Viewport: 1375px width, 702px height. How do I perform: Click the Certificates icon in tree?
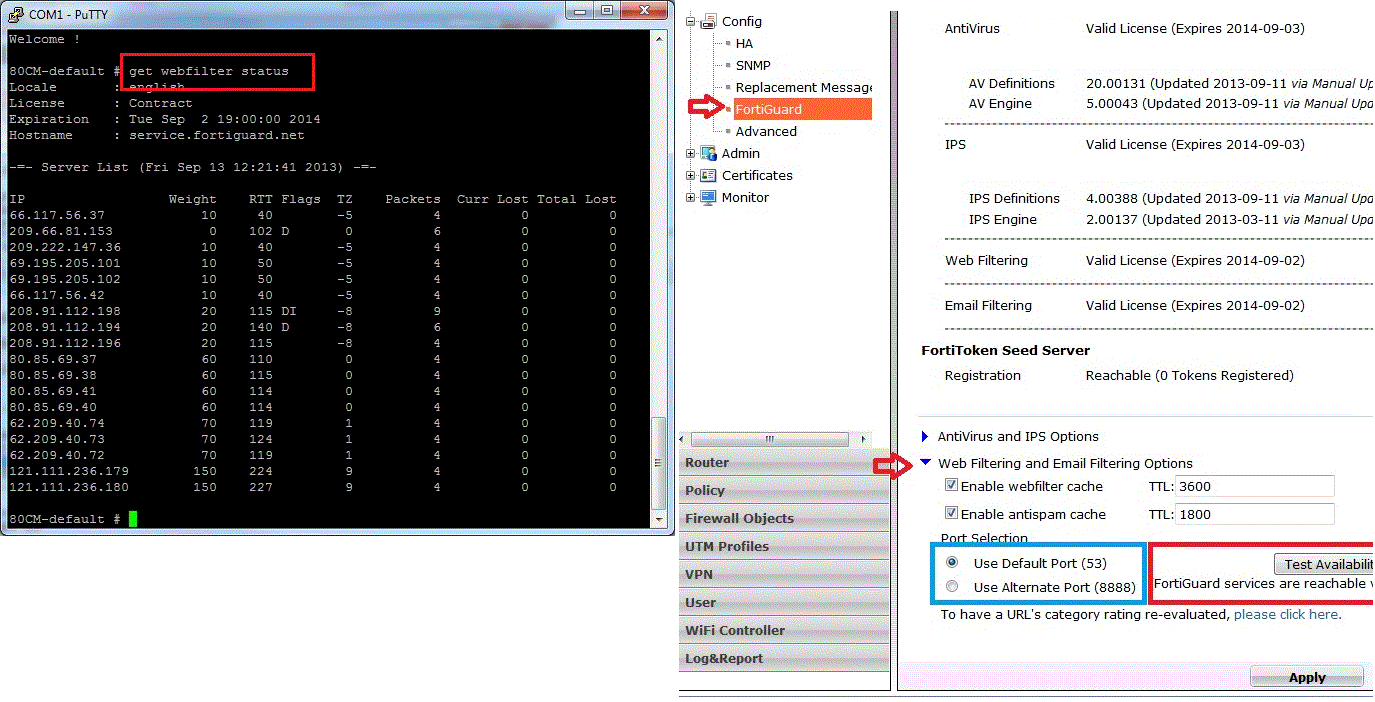click(708, 175)
